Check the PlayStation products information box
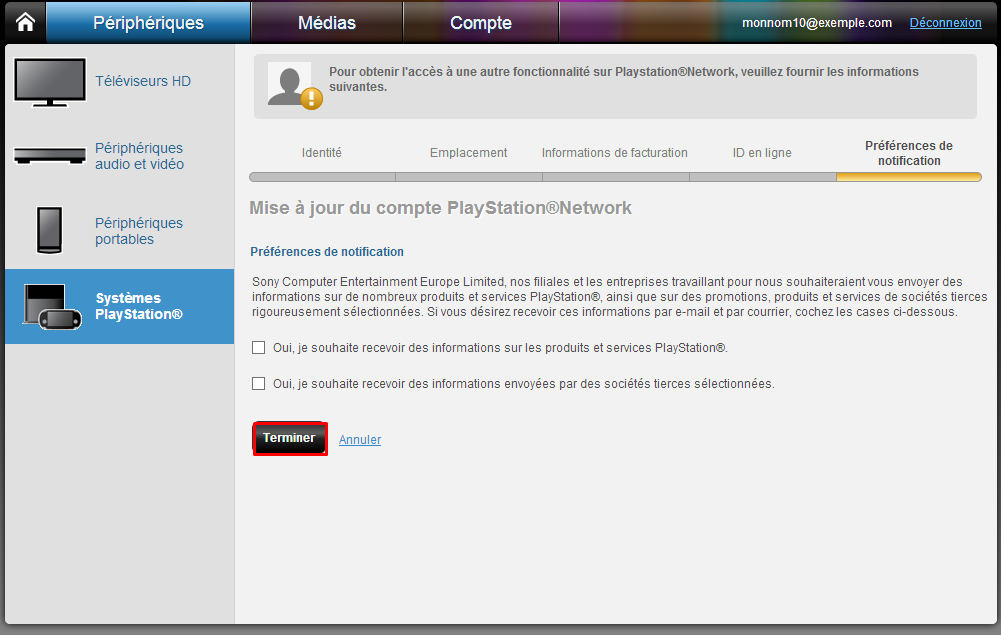The image size is (1001, 635). coord(259,347)
